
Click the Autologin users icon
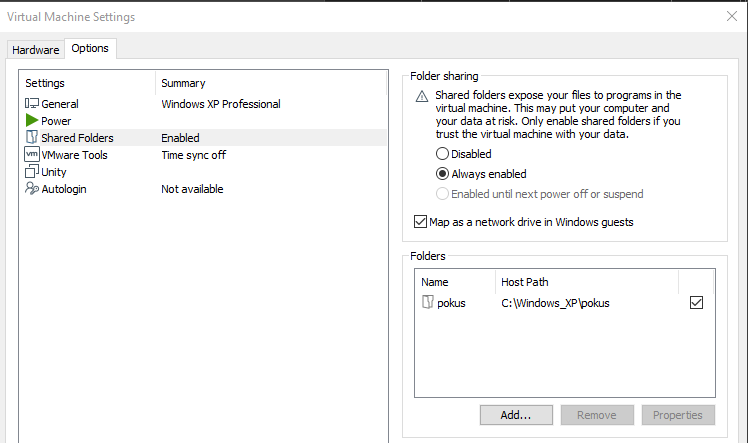pos(32,189)
